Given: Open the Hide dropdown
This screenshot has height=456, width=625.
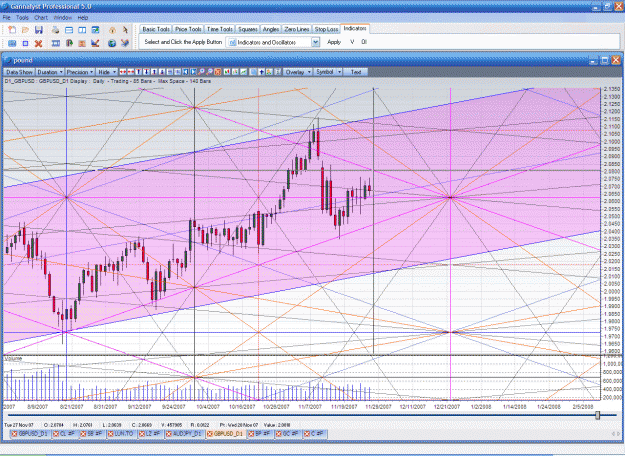Looking at the screenshot, I should (x=106, y=72).
